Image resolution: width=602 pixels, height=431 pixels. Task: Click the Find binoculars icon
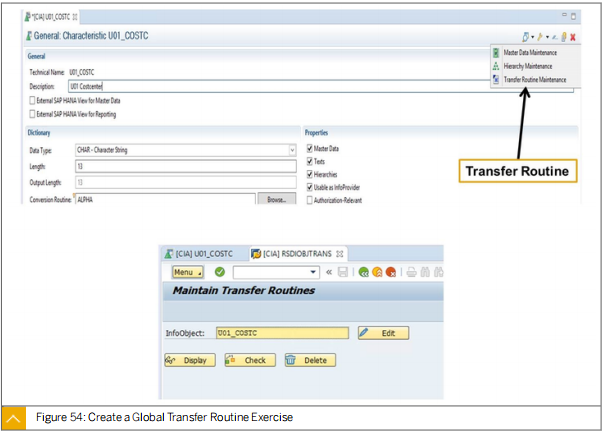425,272
